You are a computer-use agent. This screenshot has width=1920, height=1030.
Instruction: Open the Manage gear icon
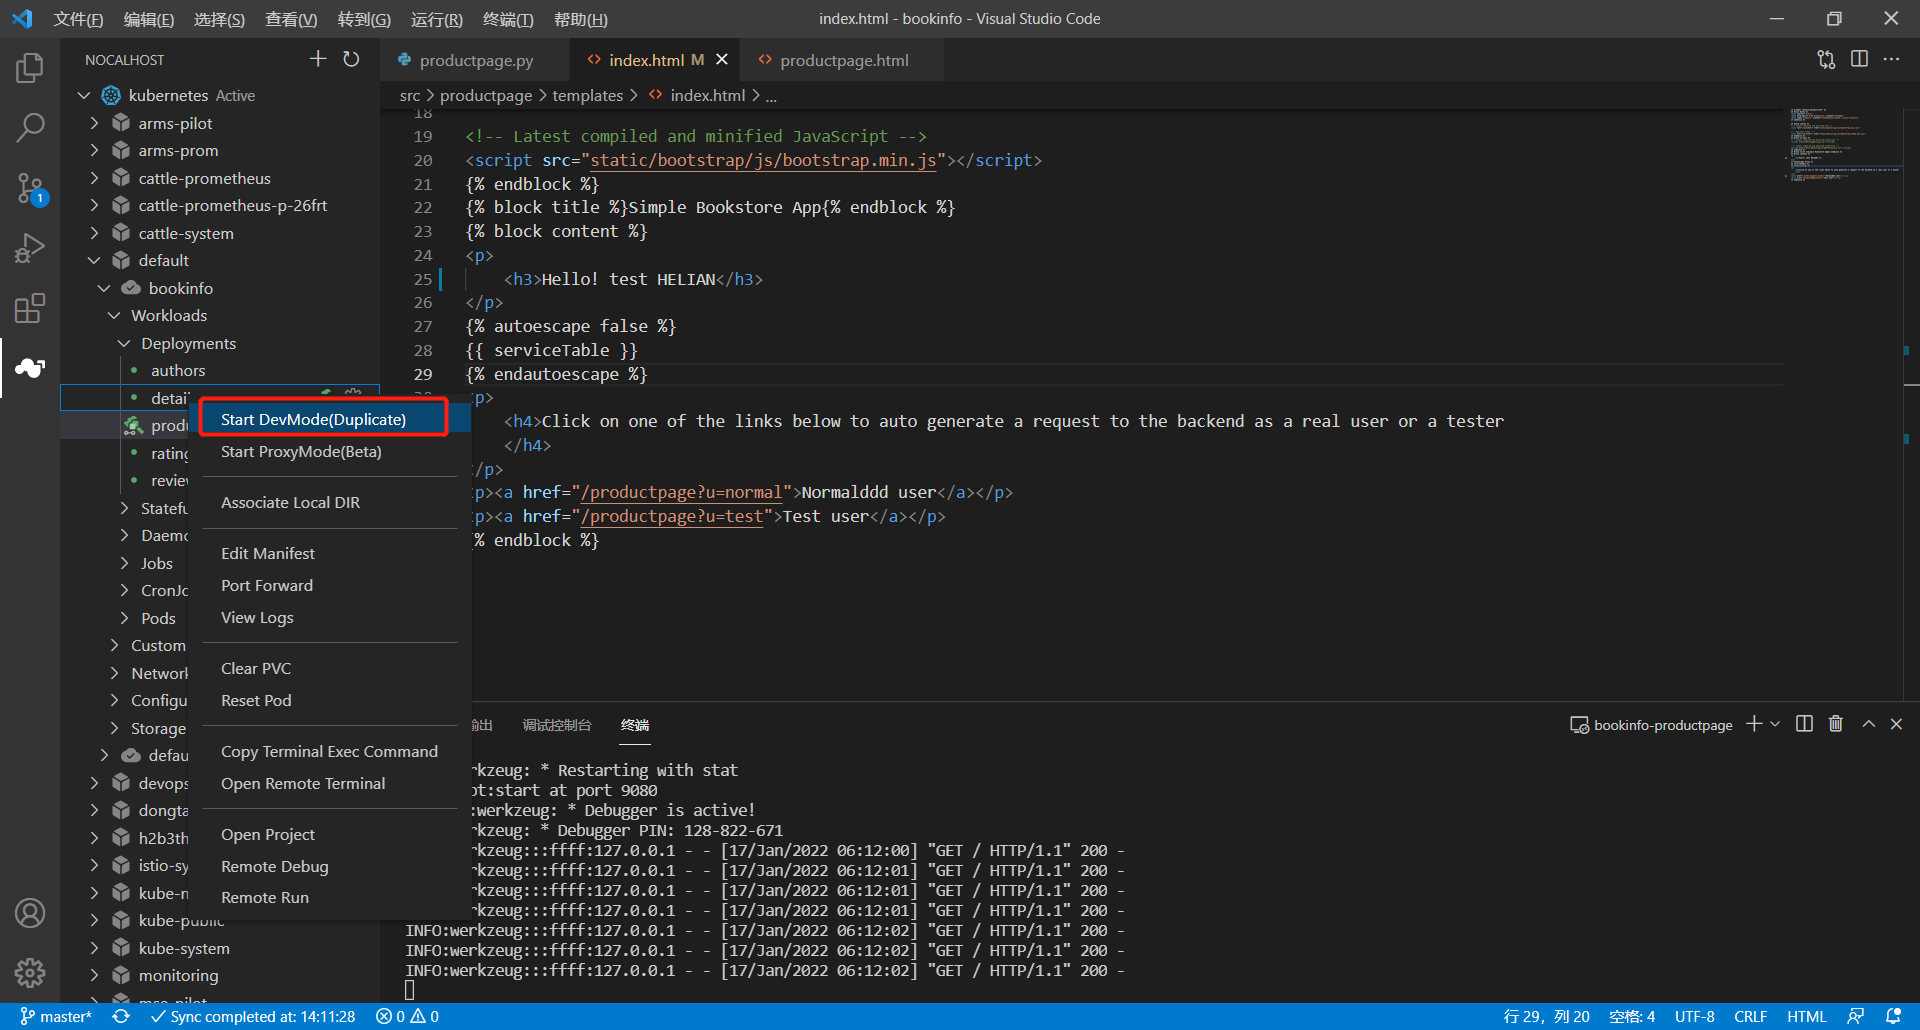tap(30, 972)
